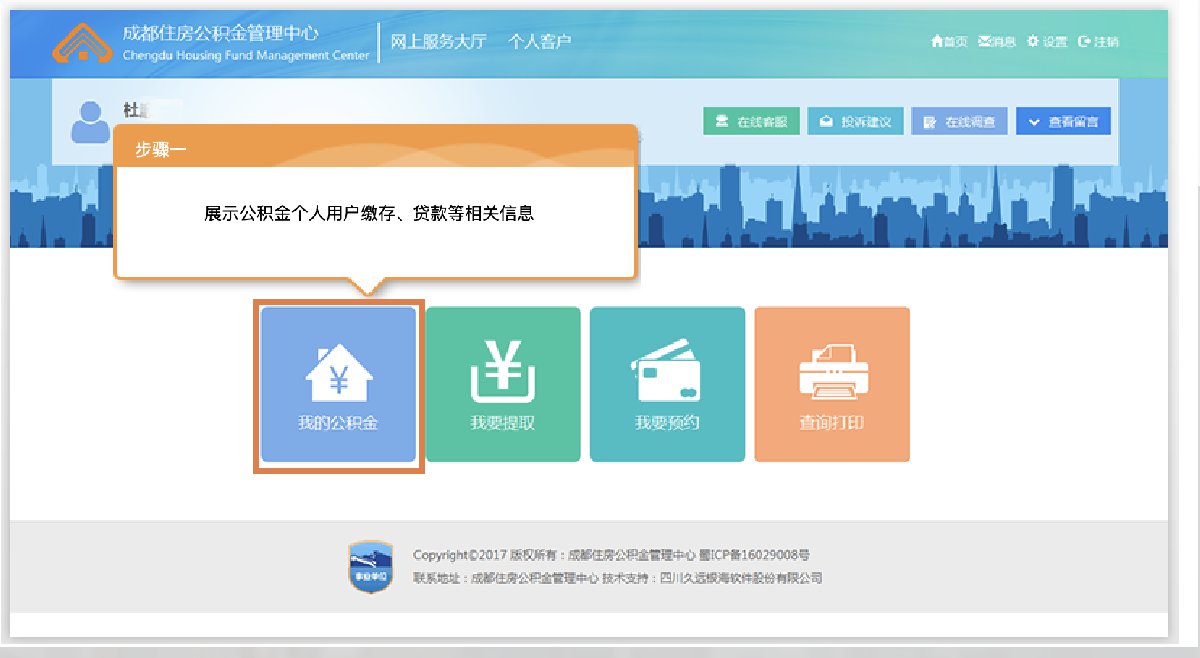This screenshot has height=658, width=1200.
Task: Click the Chengdu Housing Fund logo
Action: point(83,42)
